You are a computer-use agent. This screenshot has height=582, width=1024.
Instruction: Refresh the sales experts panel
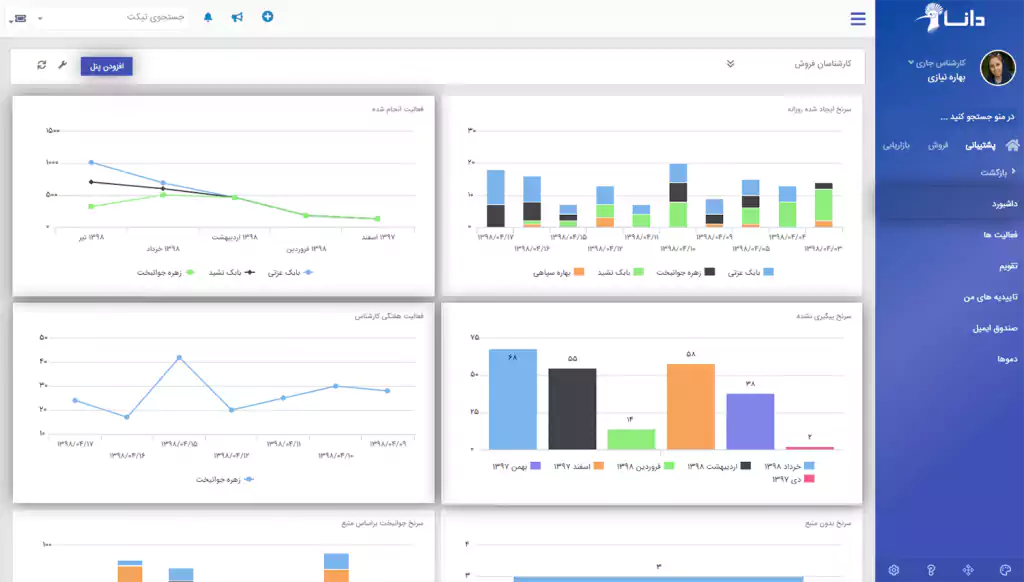(x=39, y=66)
